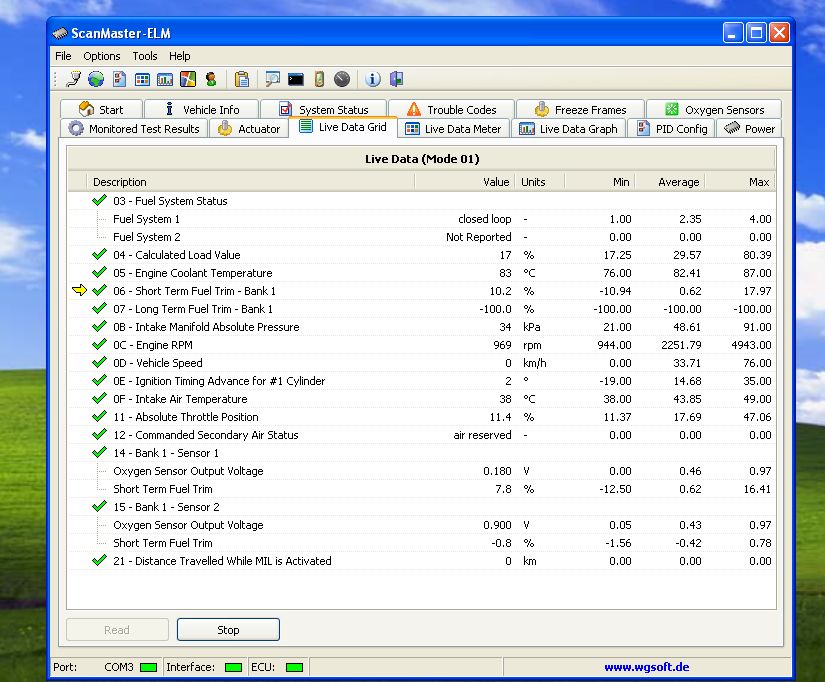Open the Tools menu
825x682 pixels.
coord(145,56)
